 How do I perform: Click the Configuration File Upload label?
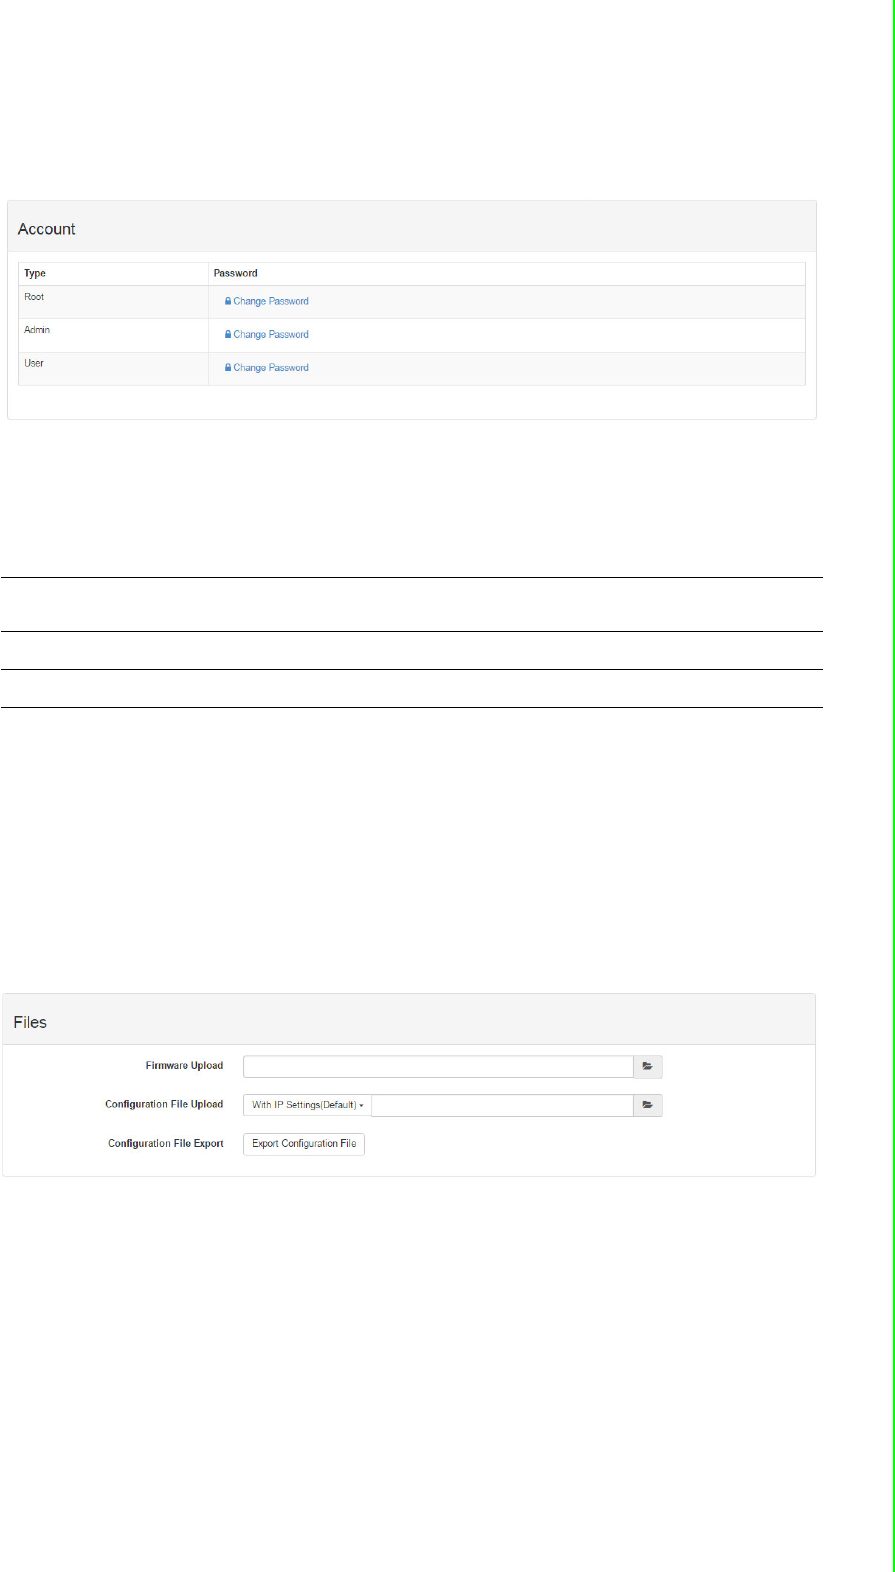[164, 1105]
